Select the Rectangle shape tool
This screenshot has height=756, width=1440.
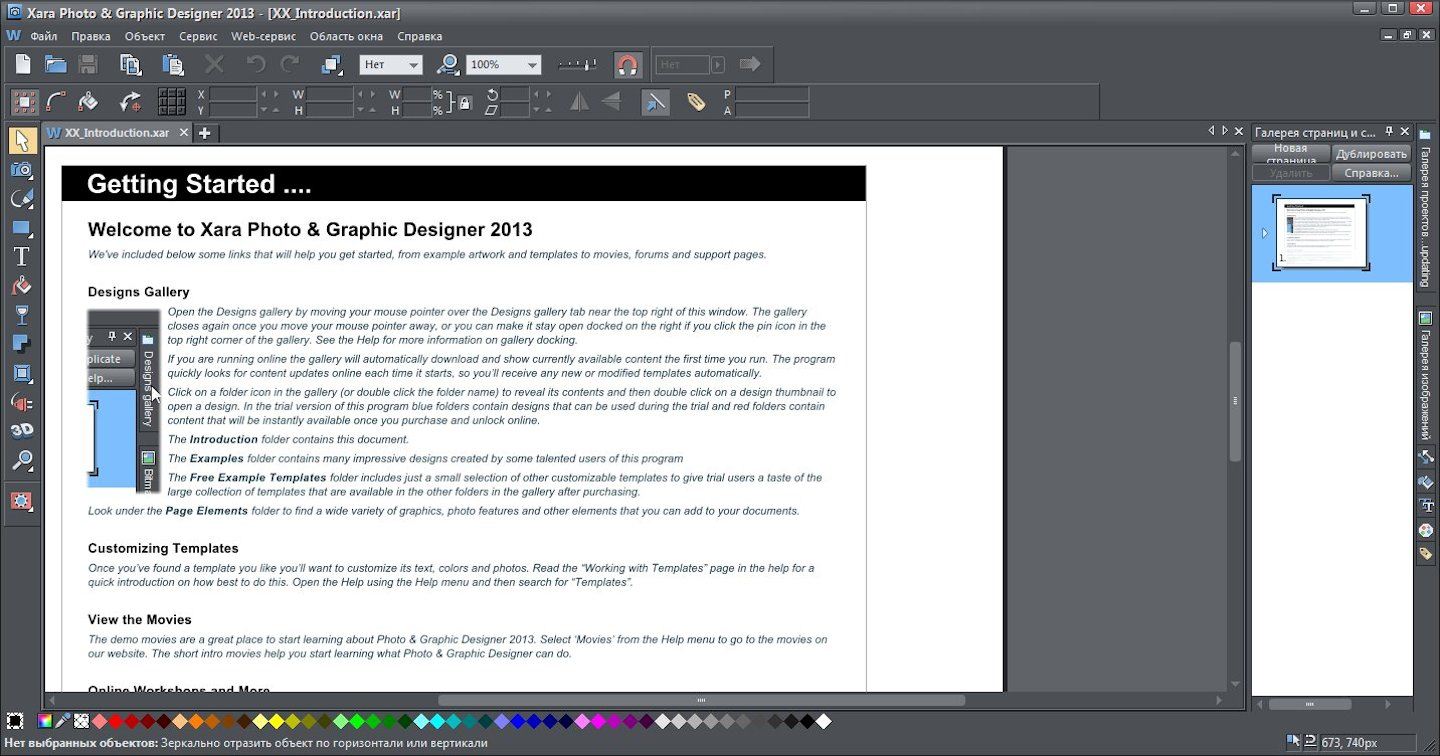click(x=21, y=228)
